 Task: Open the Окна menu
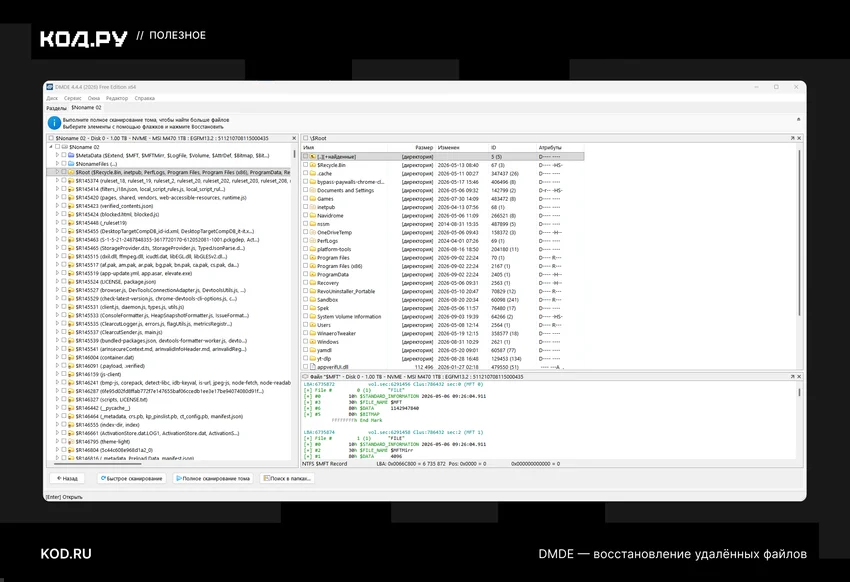[x=94, y=98]
